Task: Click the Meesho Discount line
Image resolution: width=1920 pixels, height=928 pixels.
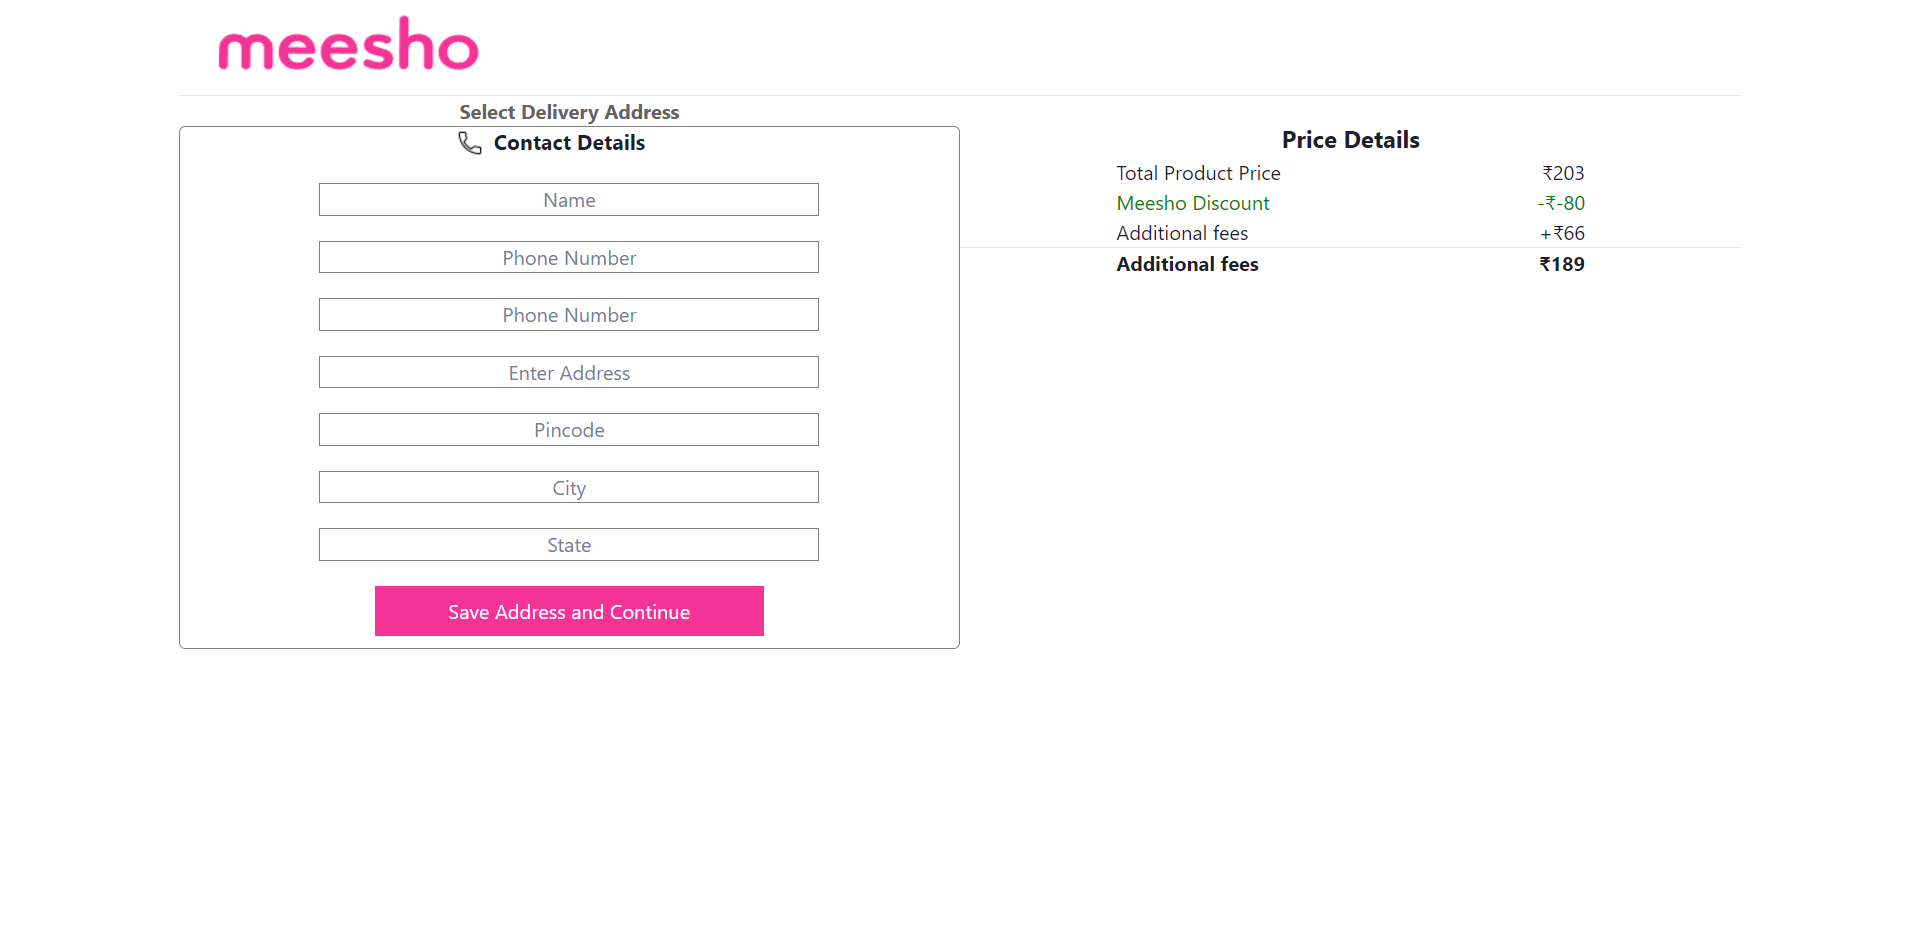Action: pyautogui.click(x=1192, y=203)
